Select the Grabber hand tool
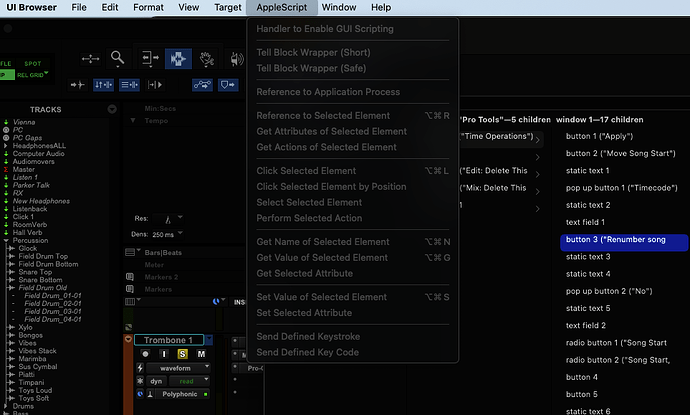Viewport: 690px width, 415px height. pos(206,59)
